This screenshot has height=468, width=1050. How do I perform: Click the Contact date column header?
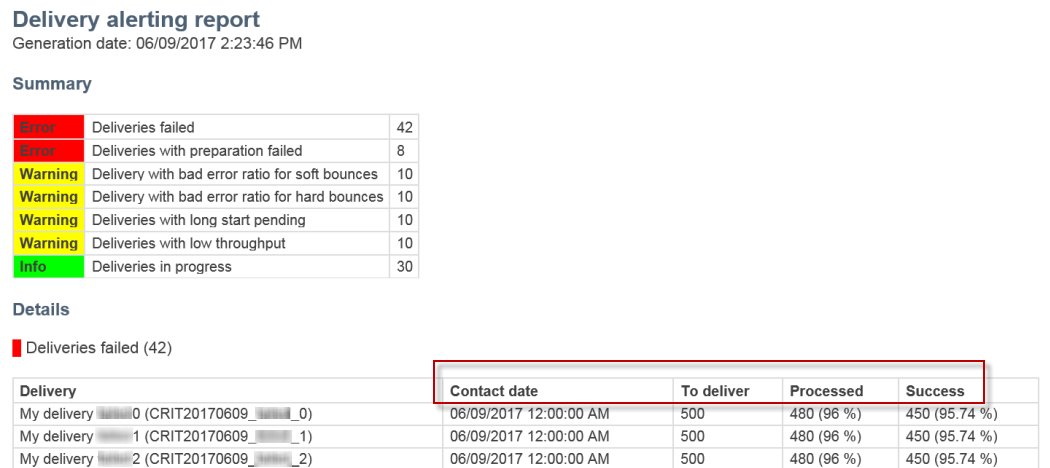coord(494,391)
